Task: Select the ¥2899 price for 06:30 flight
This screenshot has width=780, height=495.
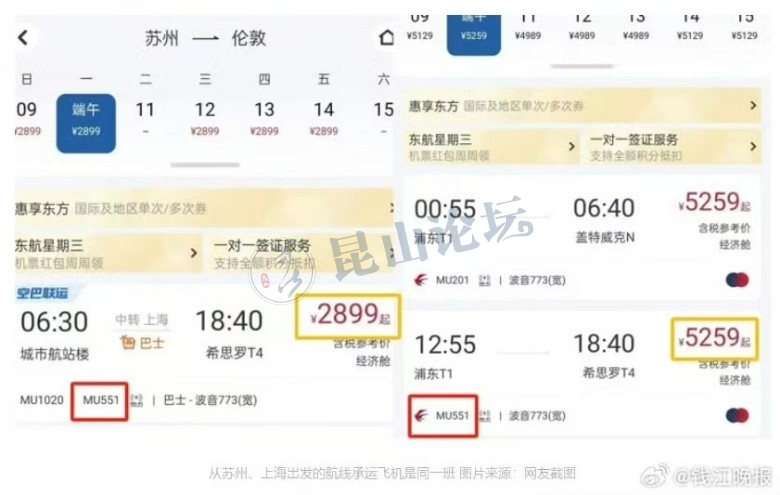Action: 348,316
